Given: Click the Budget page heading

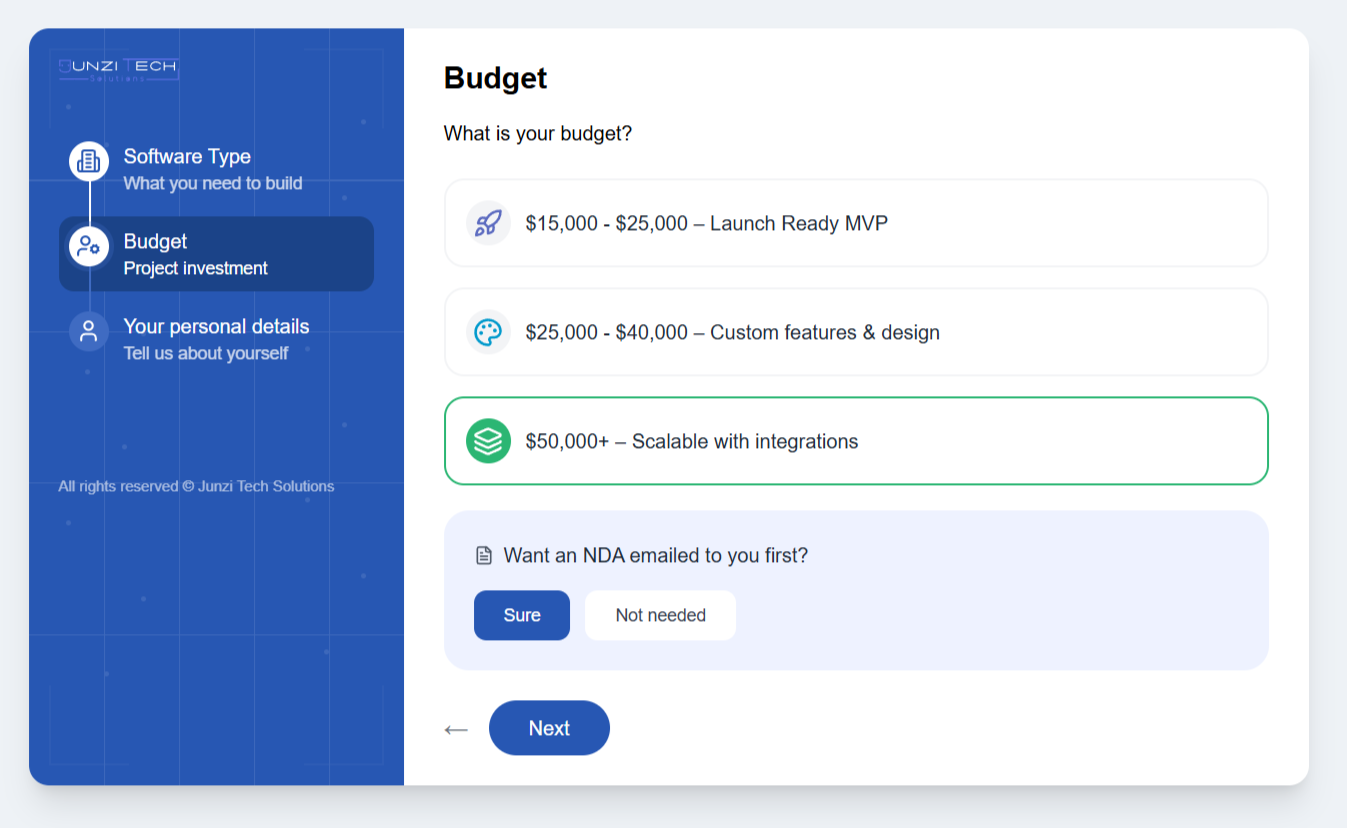Looking at the screenshot, I should [495, 78].
